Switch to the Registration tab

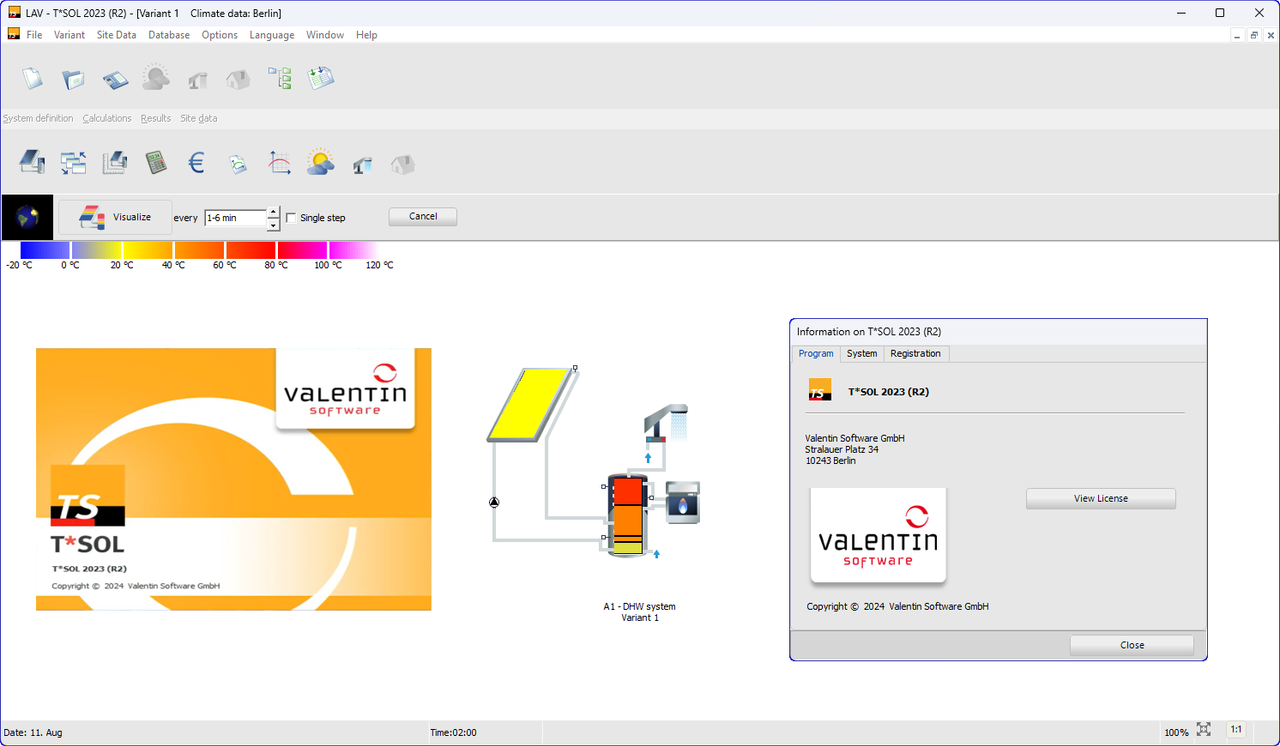[x=915, y=353]
